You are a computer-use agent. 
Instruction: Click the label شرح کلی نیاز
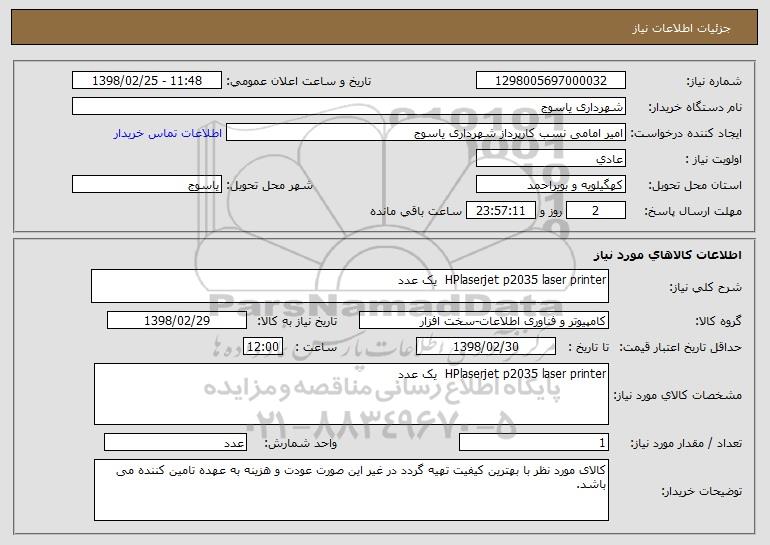706,287
